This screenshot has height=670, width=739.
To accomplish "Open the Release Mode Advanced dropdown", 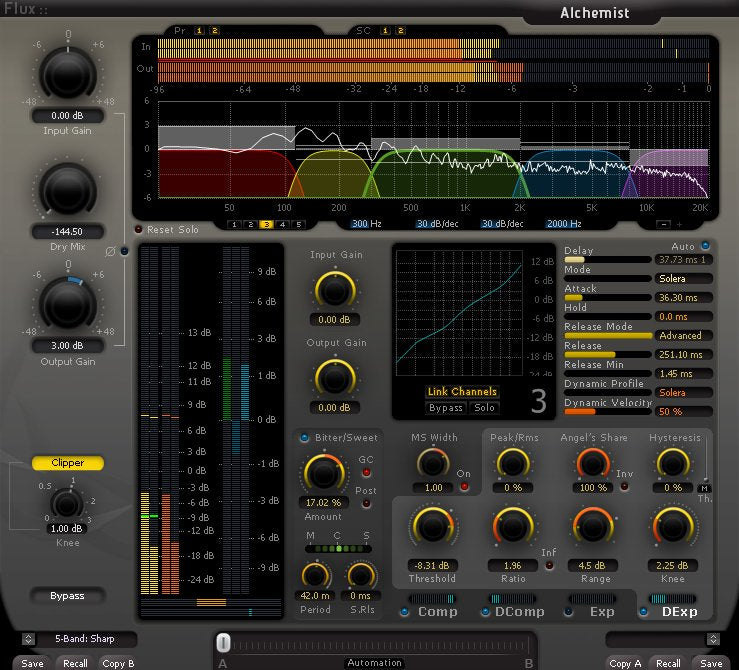I will [x=684, y=336].
